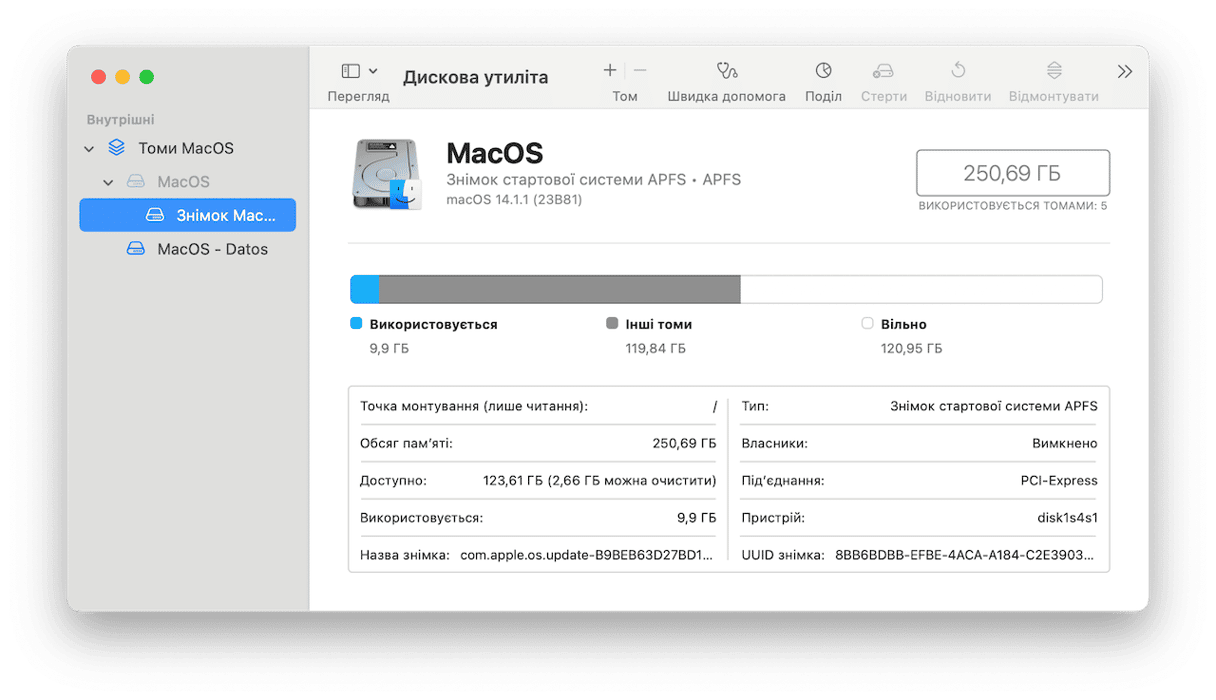This screenshot has height=700, width=1216.
Task: Select MacOS - Datos volume in sidebar
Action: click(211, 249)
